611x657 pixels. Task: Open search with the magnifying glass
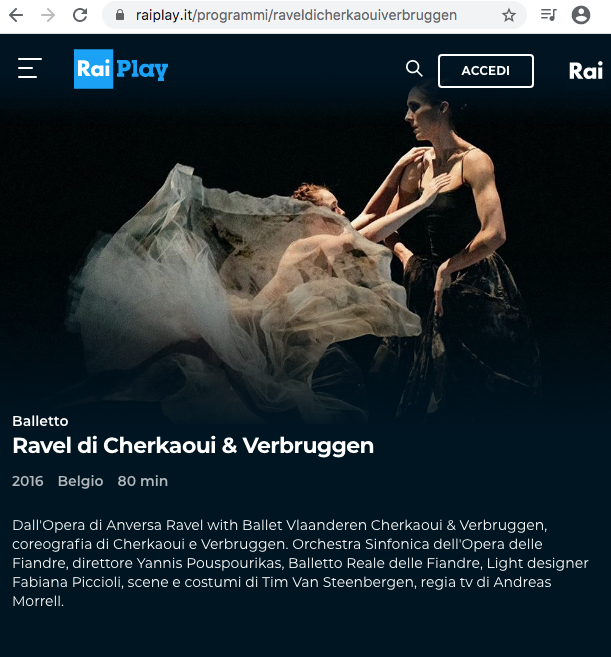point(414,68)
